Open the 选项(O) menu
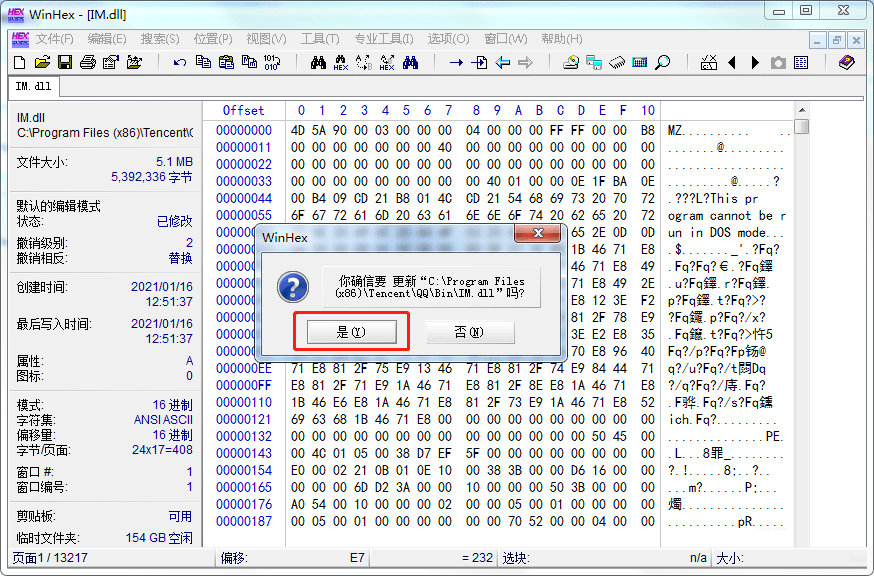Viewport: 874px width, 576px height. pyautogui.click(x=448, y=39)
